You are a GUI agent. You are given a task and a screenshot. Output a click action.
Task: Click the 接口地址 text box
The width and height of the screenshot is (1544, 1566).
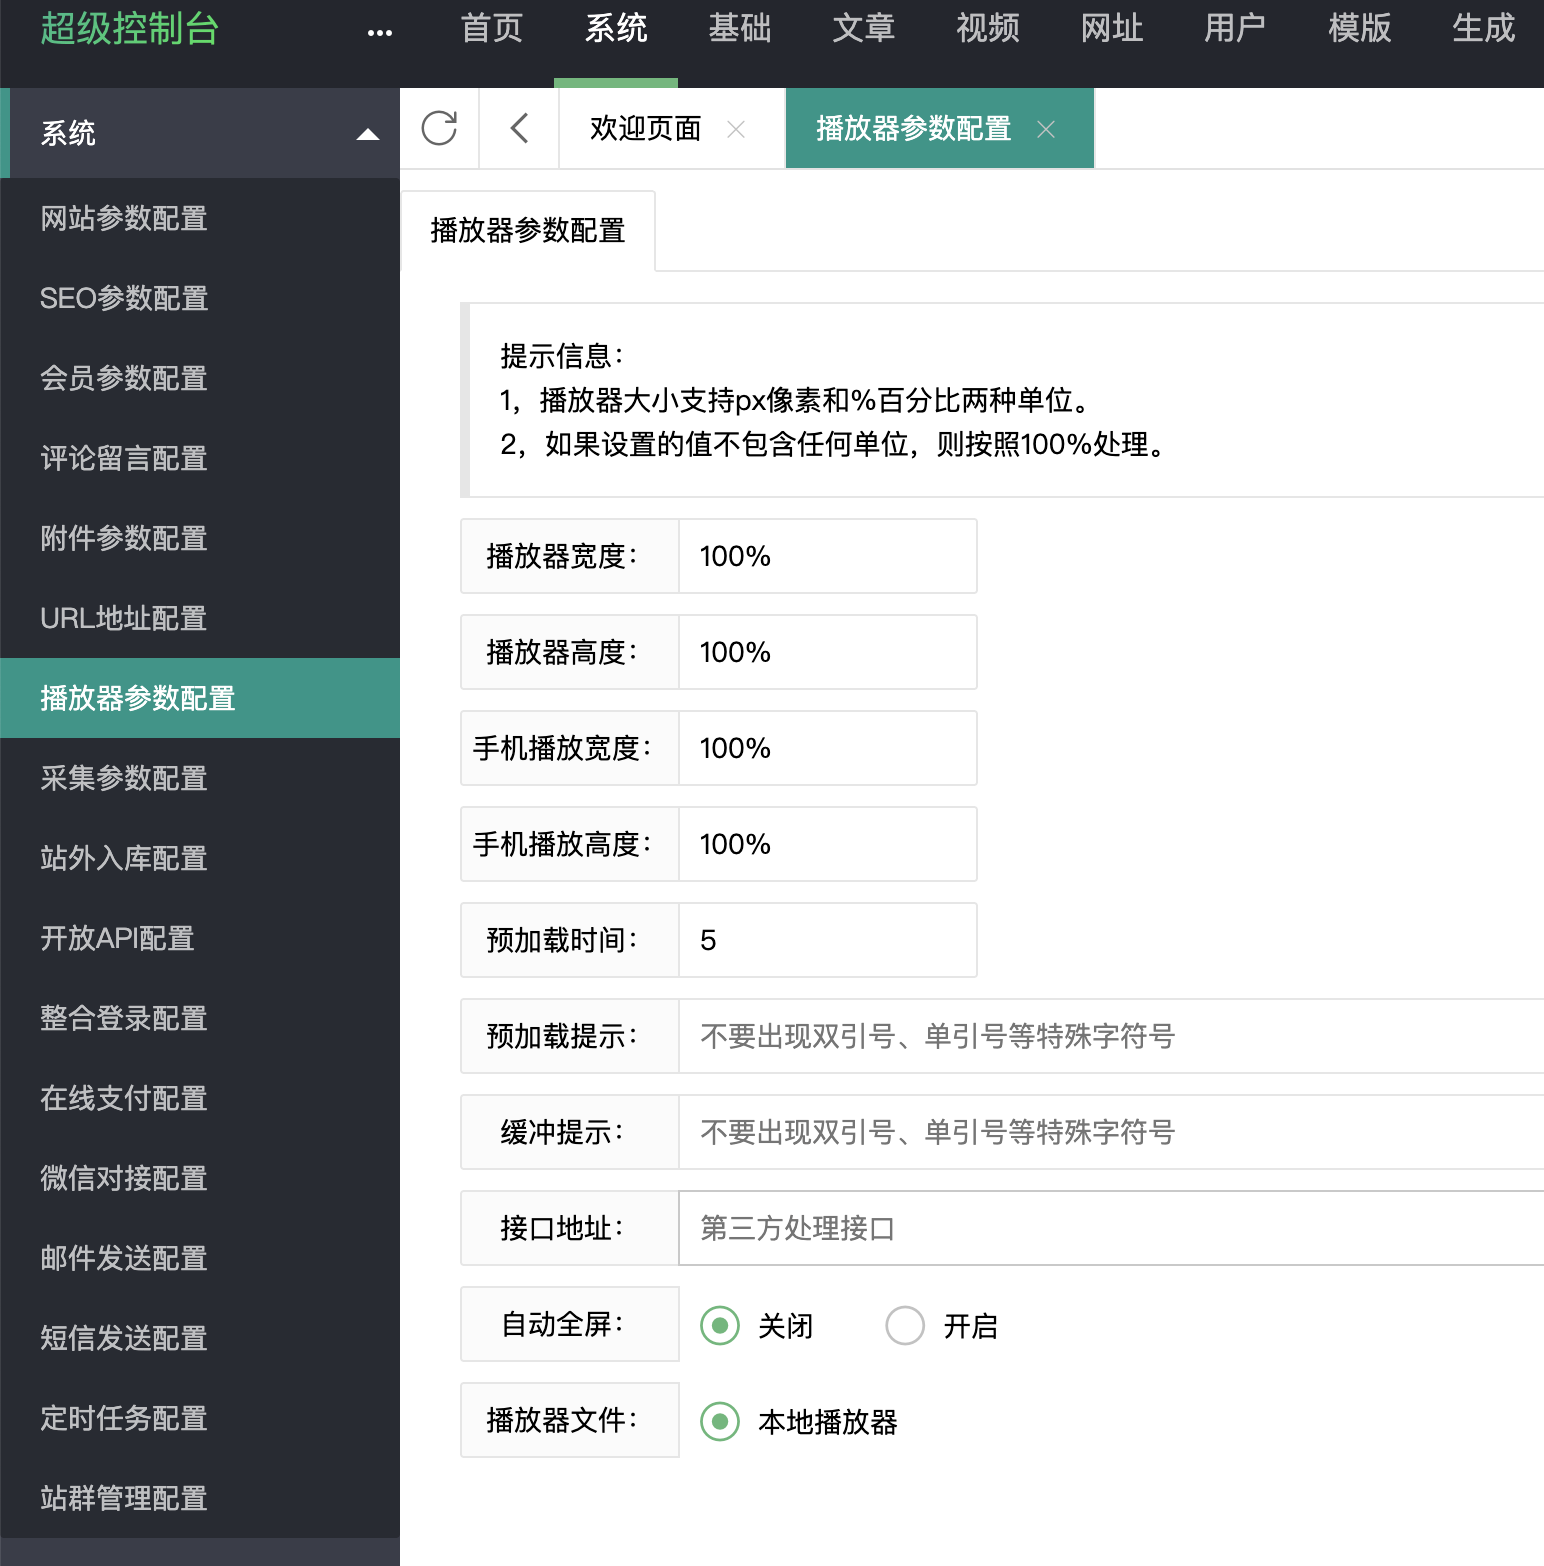coord(1111,1228)
